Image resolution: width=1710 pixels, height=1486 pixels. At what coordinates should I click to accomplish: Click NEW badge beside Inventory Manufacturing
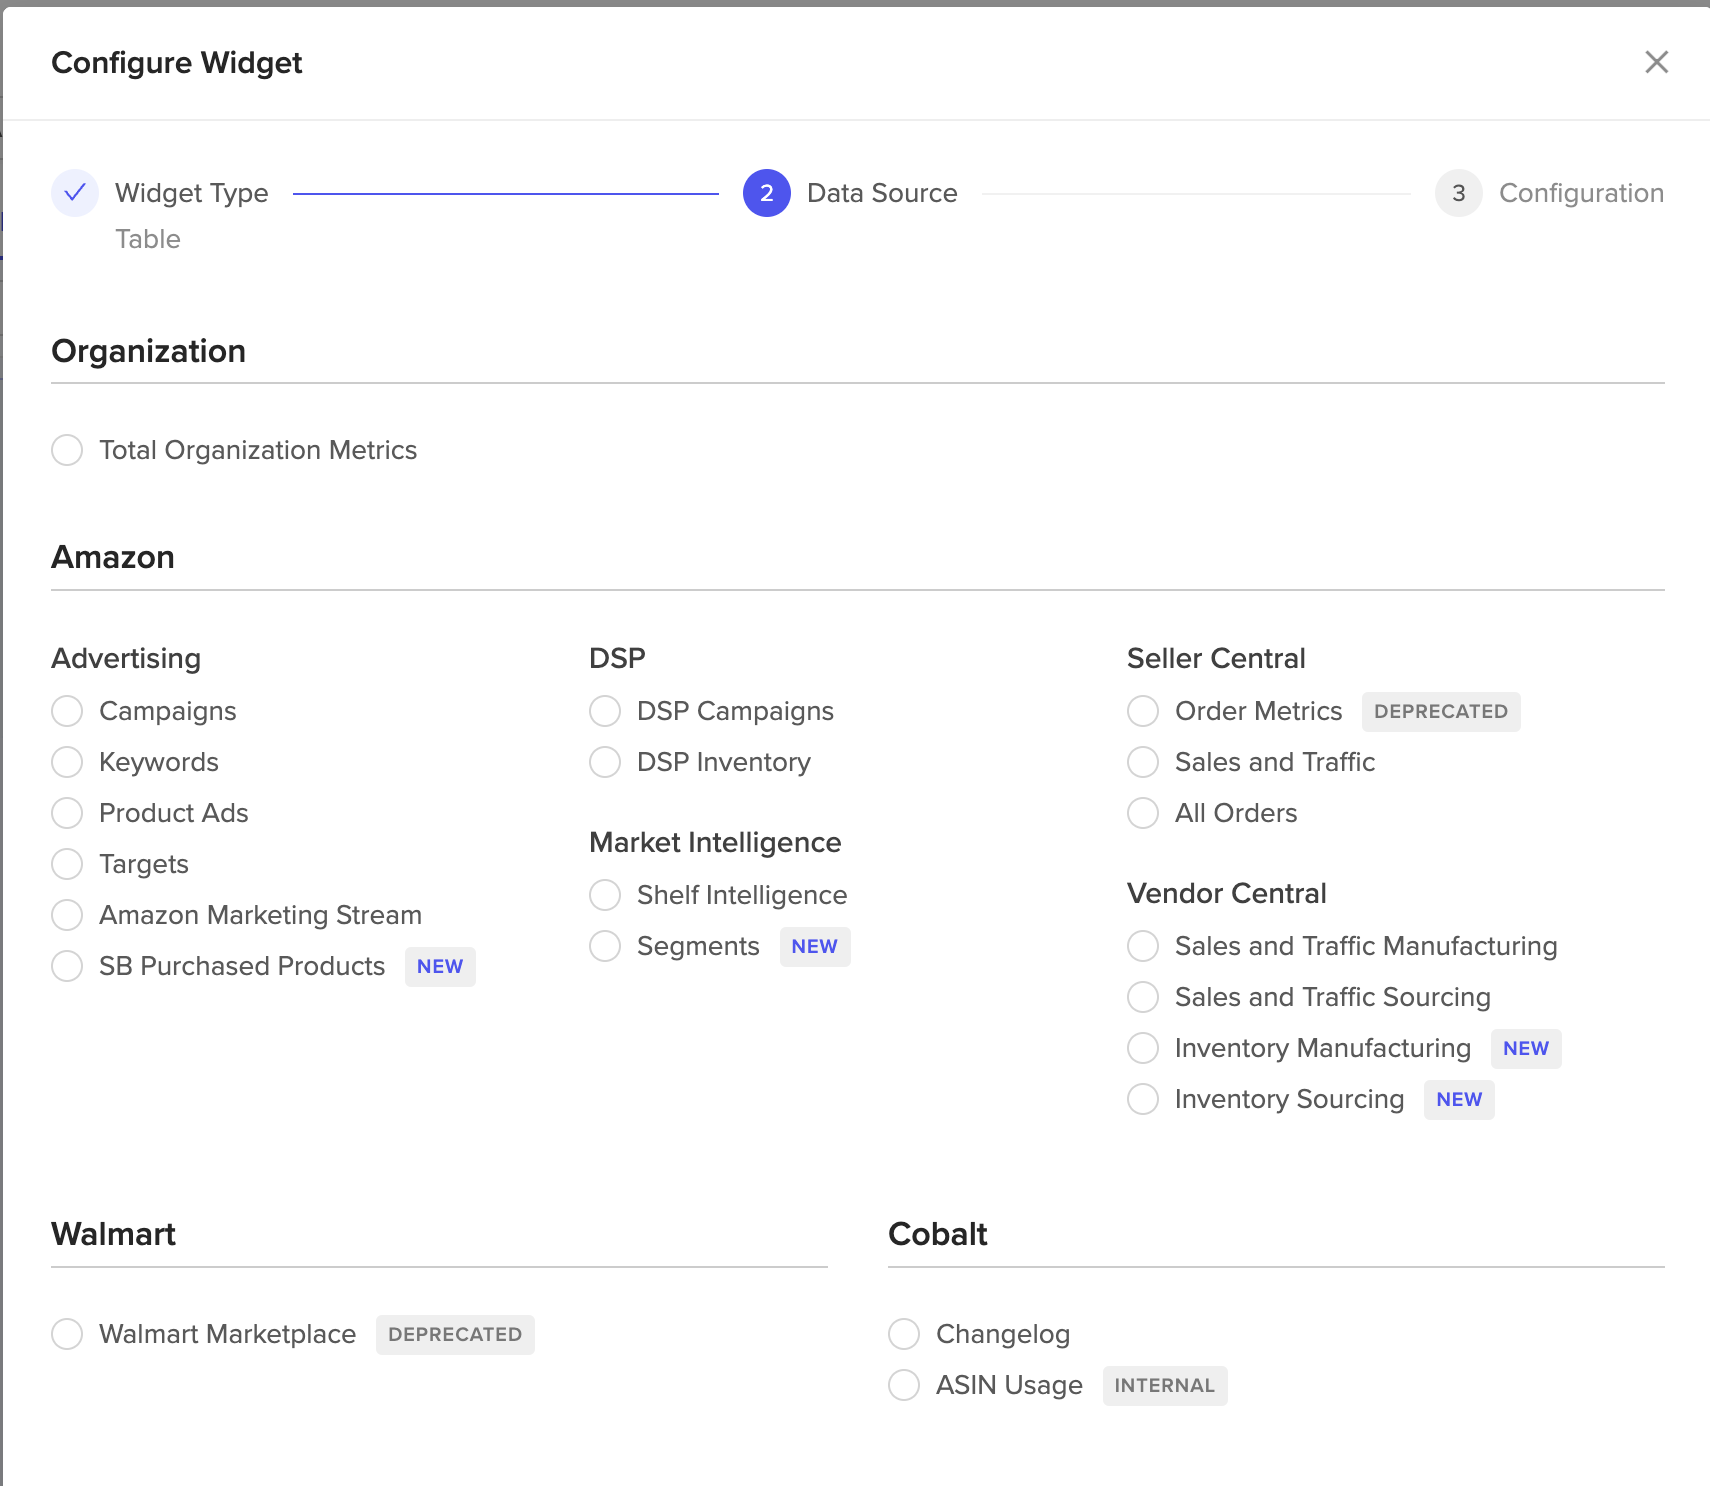[x=1526, y=1049]
